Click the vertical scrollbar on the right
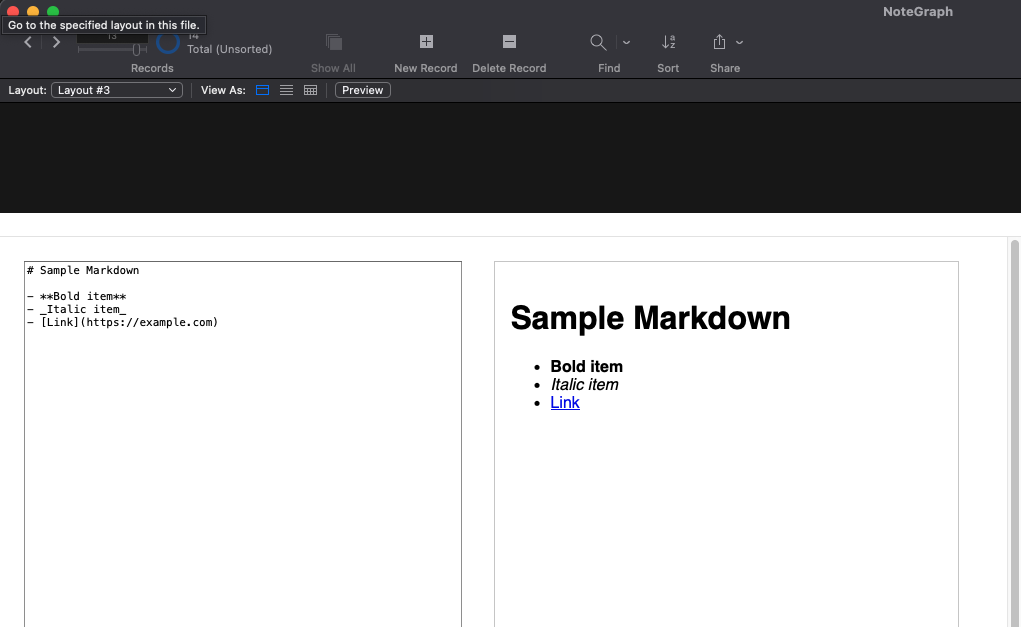This screenshot has height=627, width=1021. pyautogui.click(x=1014, y=430)
